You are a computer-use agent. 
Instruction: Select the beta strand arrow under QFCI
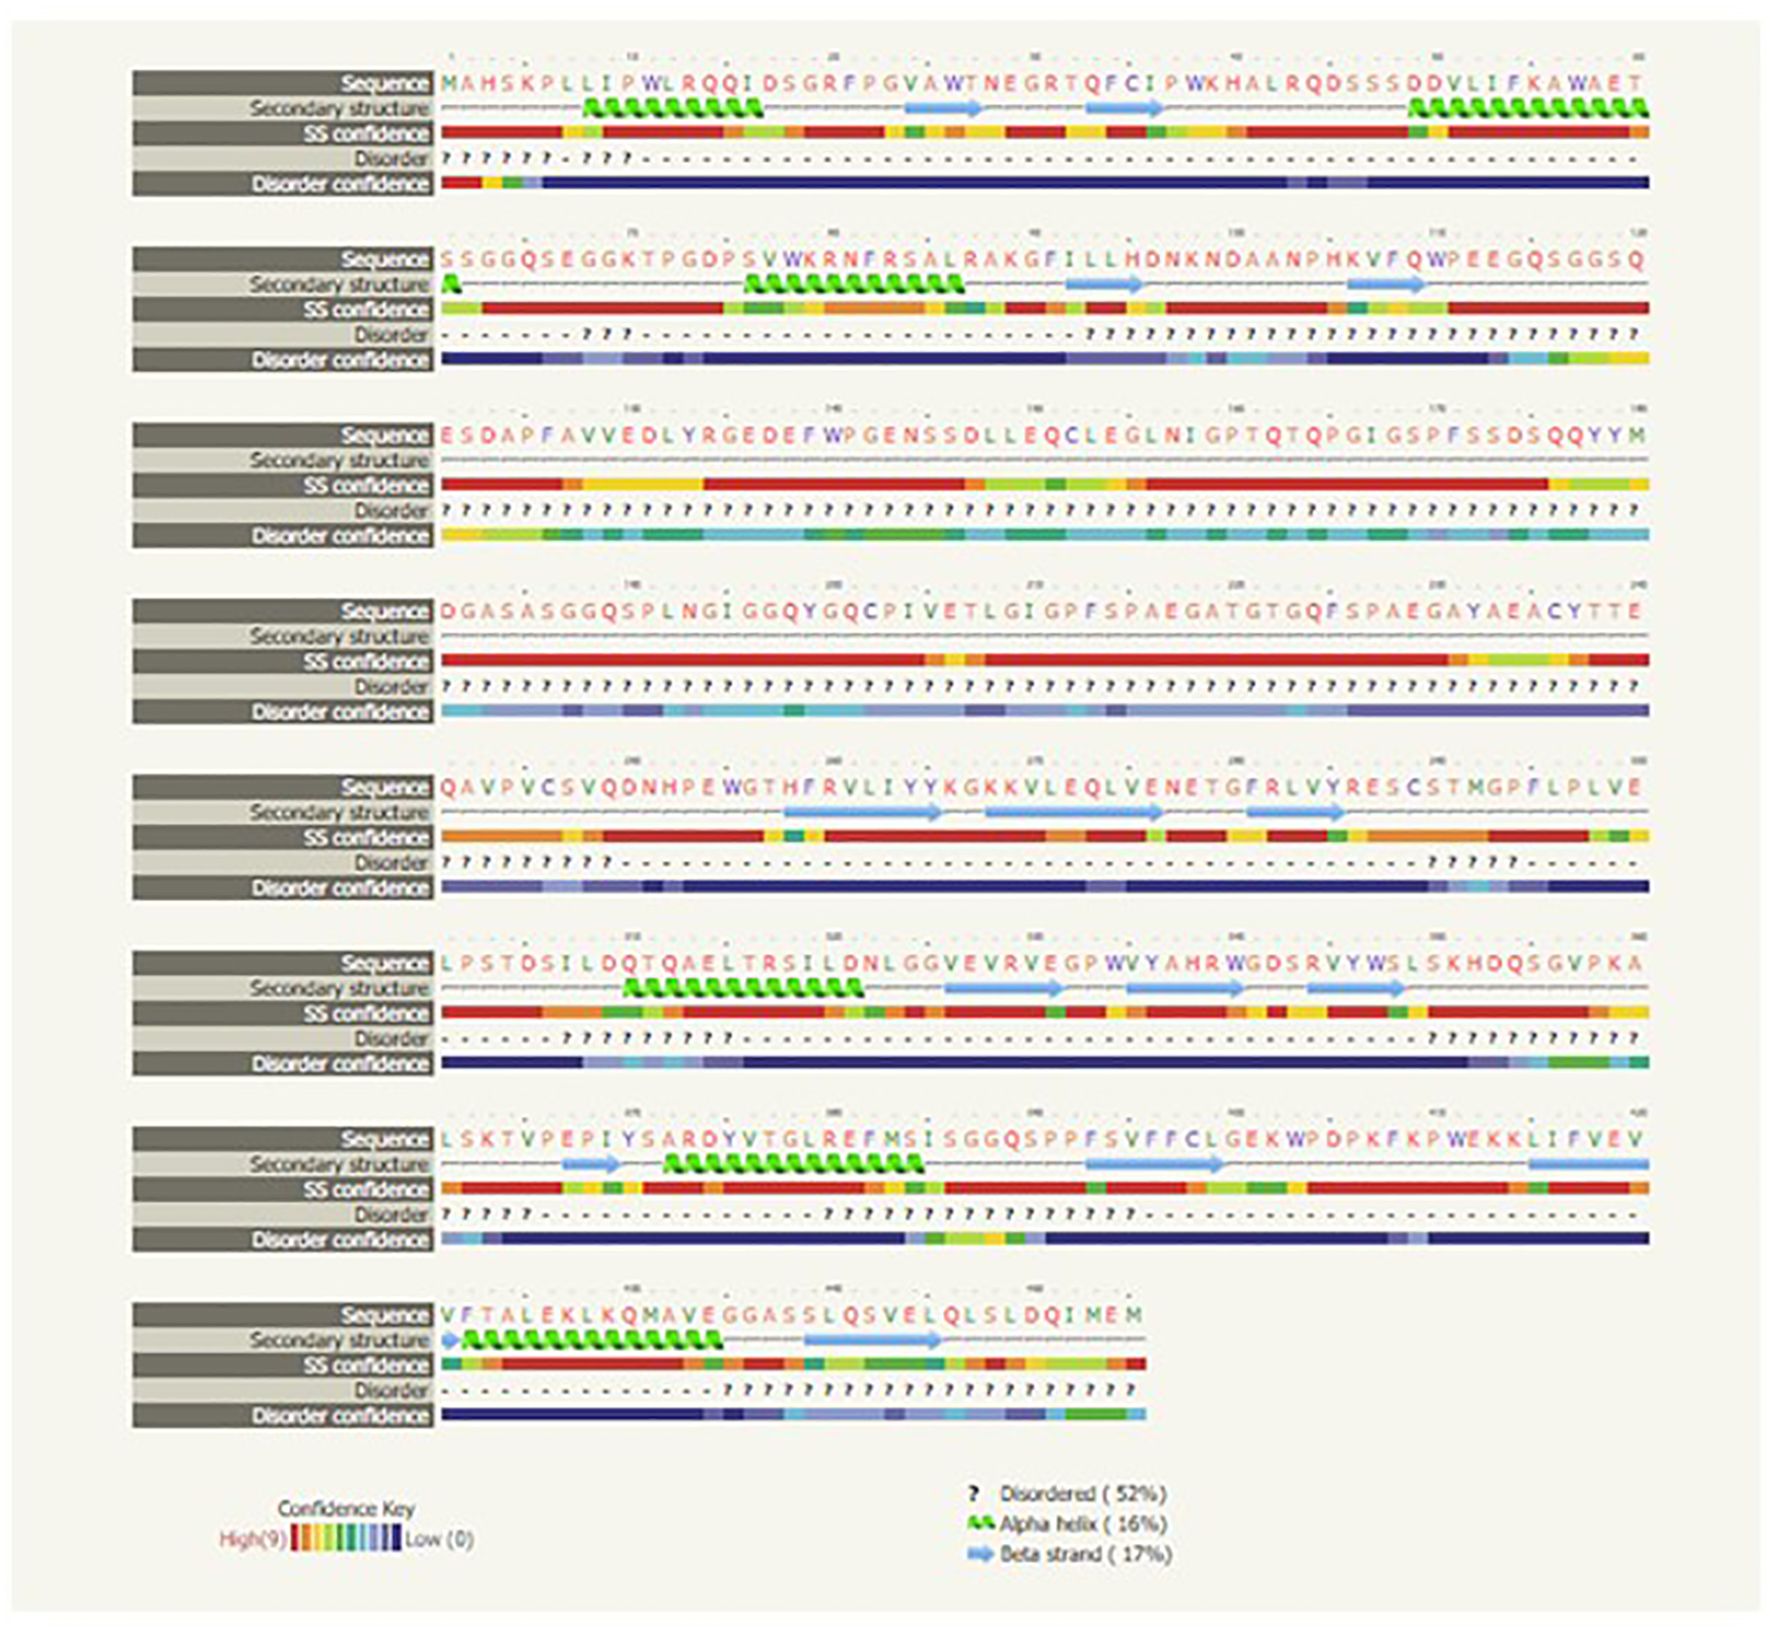[x=1125, y=107]
